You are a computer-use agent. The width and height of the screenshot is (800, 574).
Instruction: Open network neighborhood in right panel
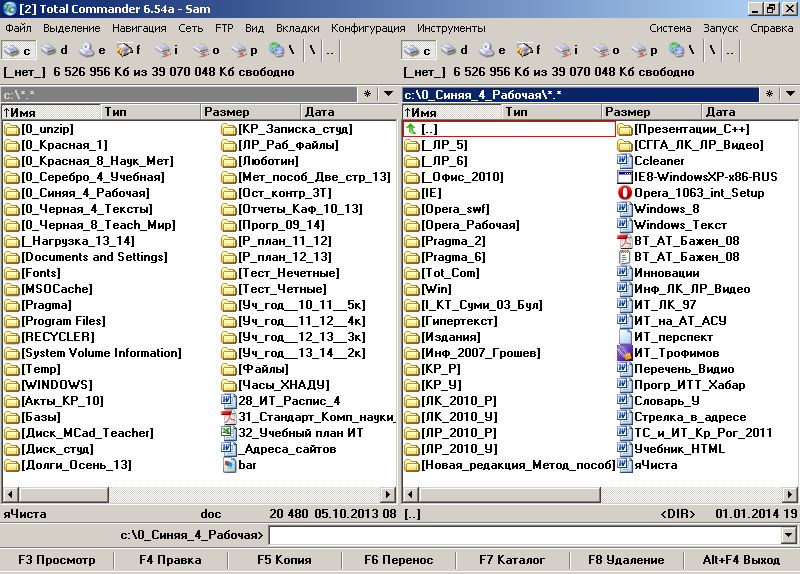click(682, 51)
